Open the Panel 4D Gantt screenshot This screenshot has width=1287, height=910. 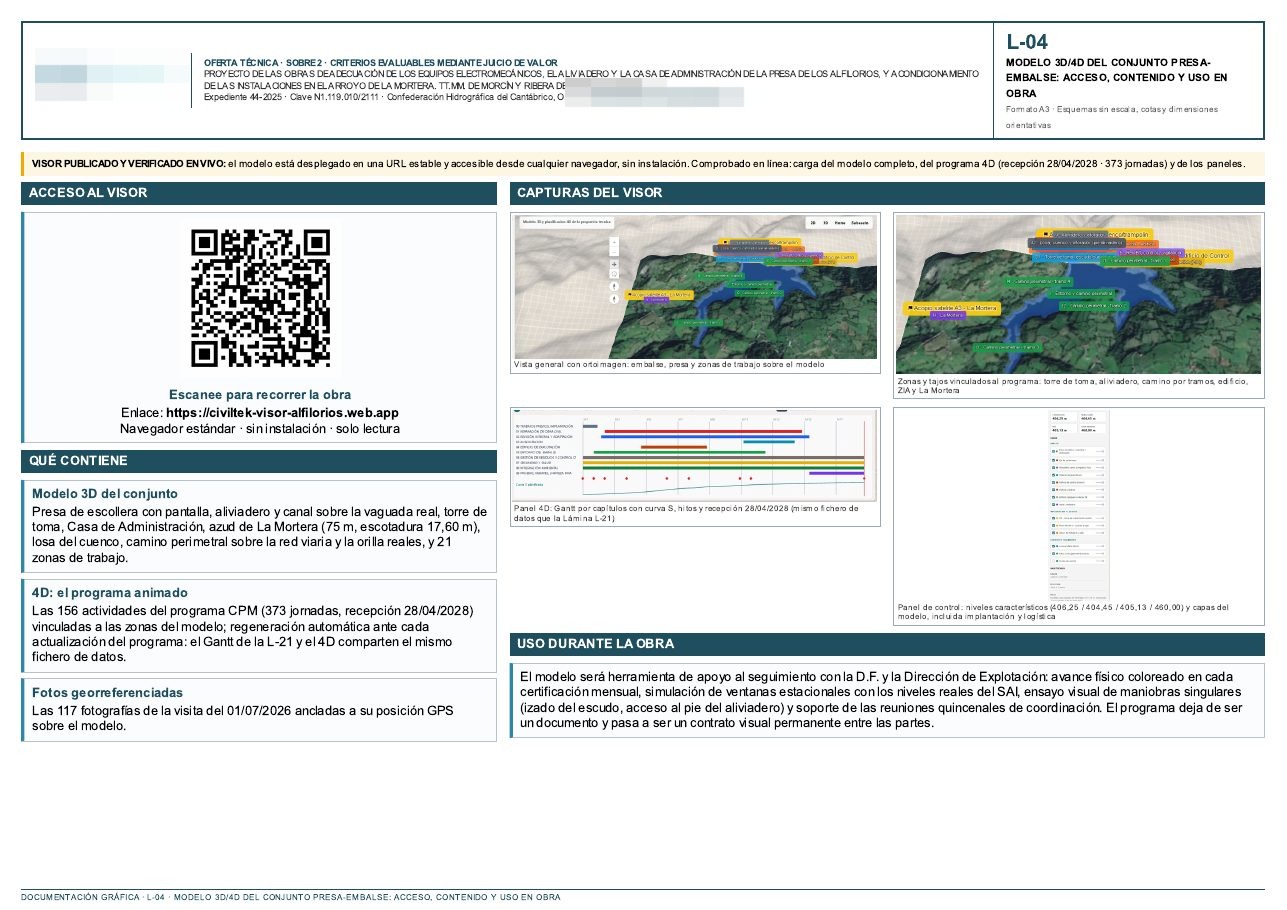coord(696,455)
